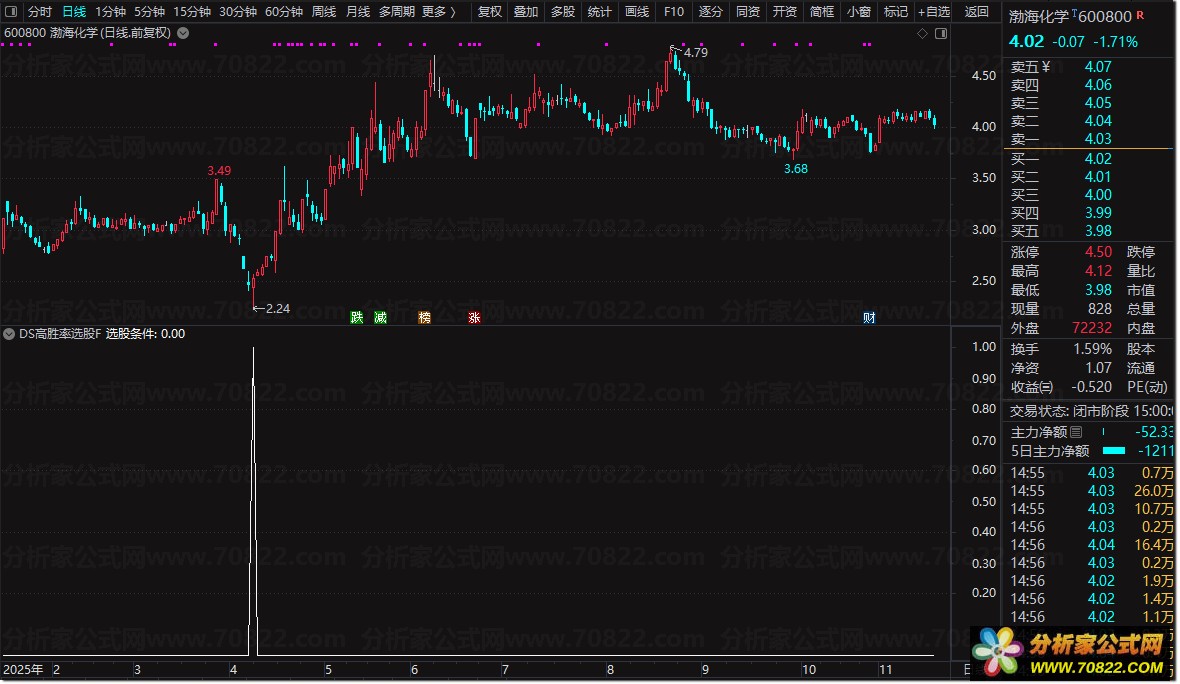The image size is (1180, 684).
Task: Click the red 涨 event marker
Action: [x=474, y=318]
